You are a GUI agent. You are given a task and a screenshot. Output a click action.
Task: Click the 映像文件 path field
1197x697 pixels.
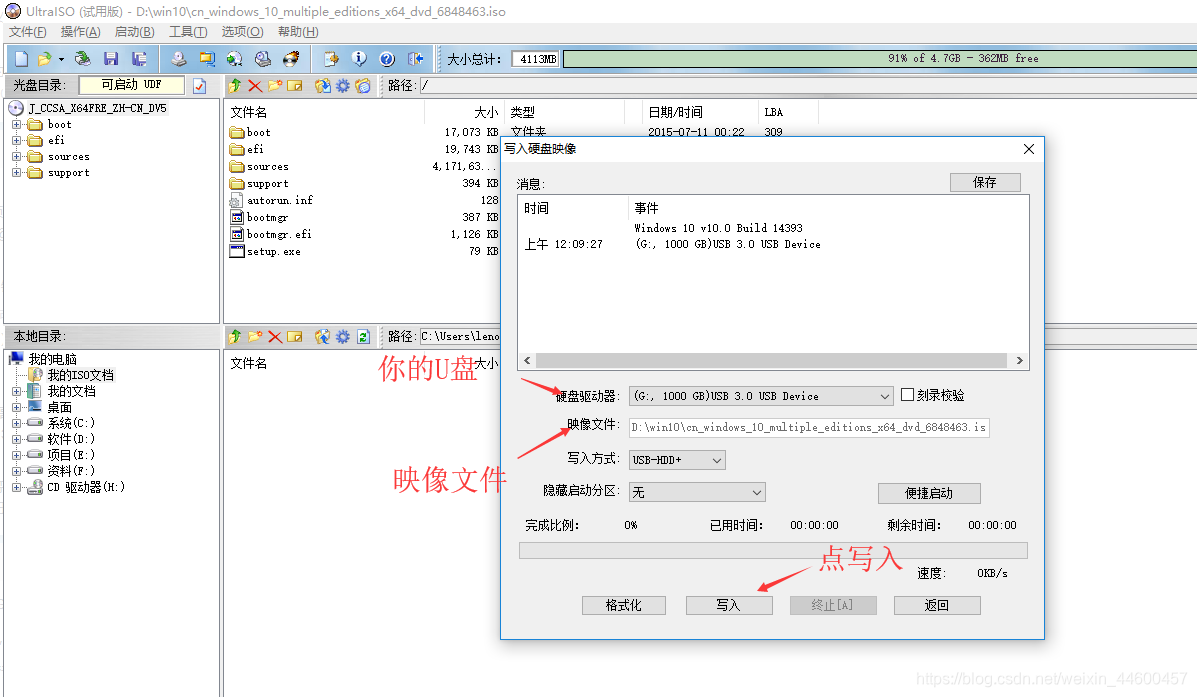(x=809, y=428)
